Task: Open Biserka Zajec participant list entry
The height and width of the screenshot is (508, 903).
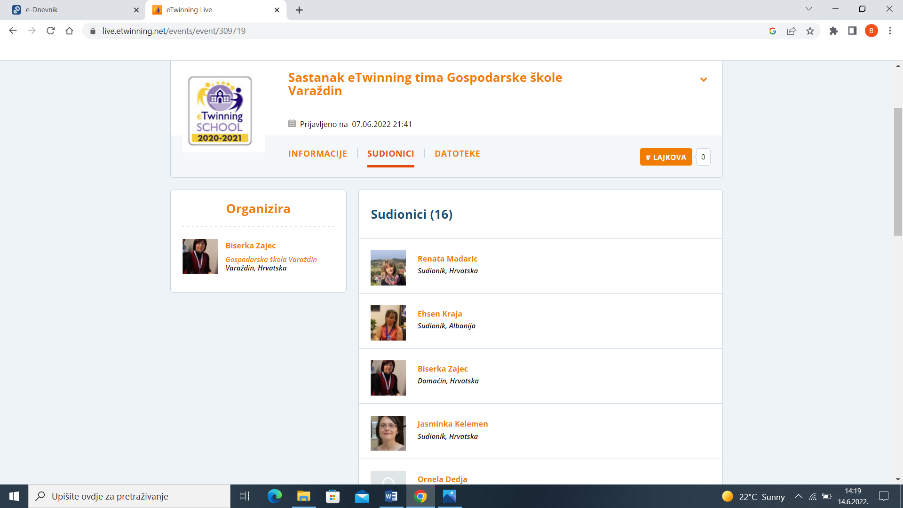Action: tap(442, 369)
